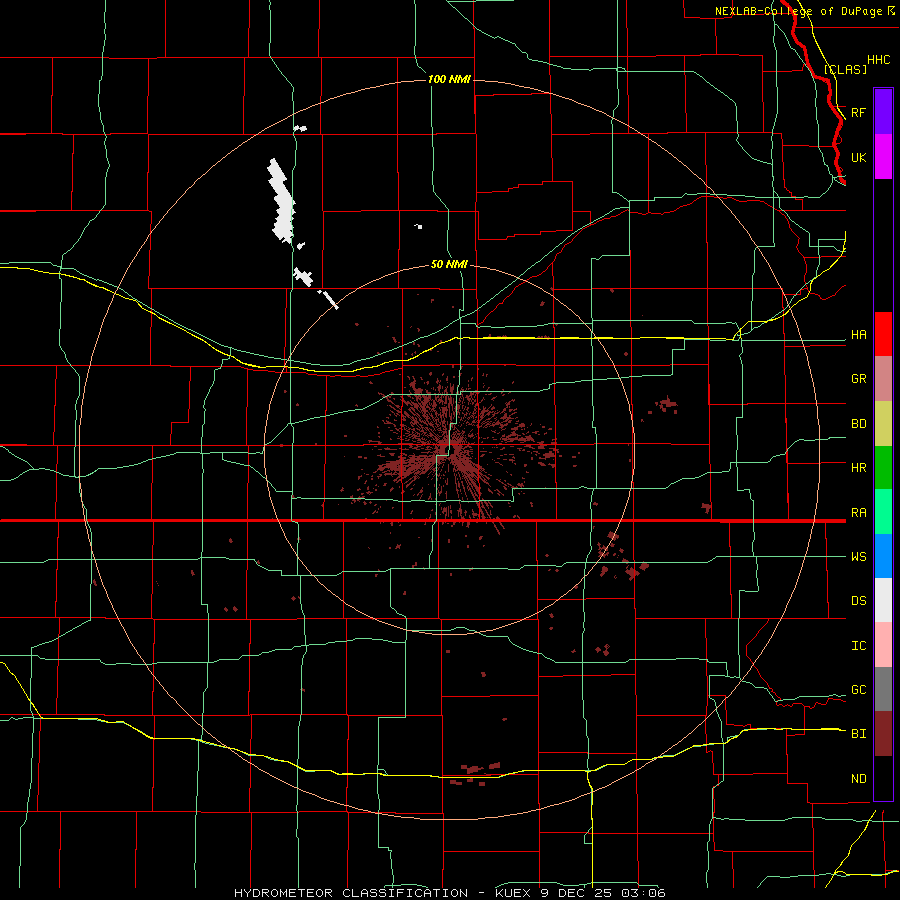Click the BD yellow legend swatch
This screenshot has width=900, height=900.
[x=883, y=423]
